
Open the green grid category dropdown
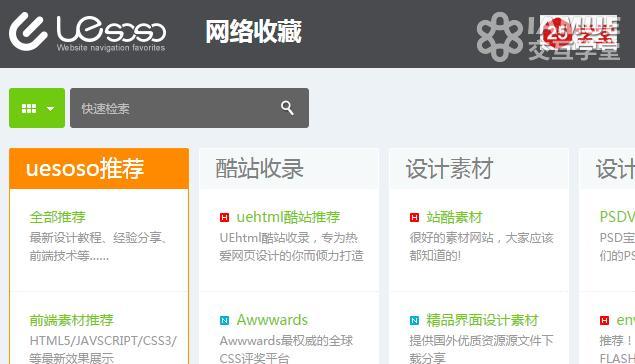[37, 108]
